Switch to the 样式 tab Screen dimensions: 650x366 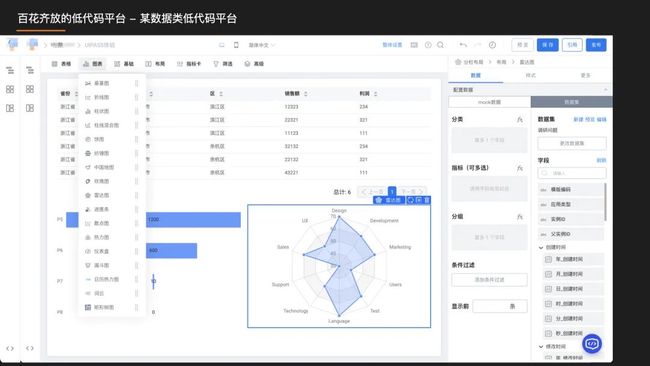531,75
